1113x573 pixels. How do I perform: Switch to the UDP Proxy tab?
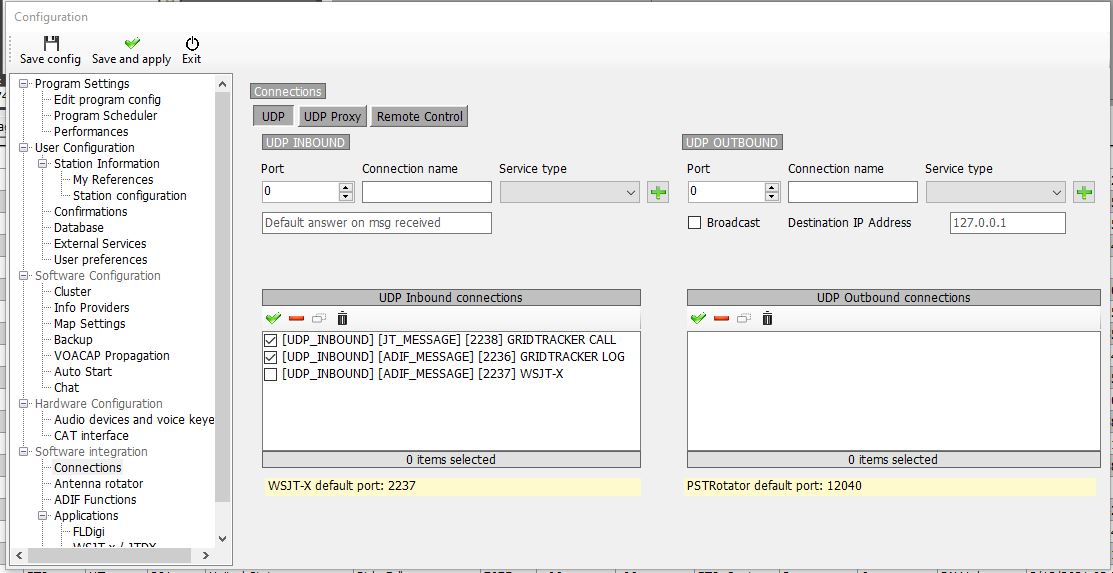(x=332, y=116)
